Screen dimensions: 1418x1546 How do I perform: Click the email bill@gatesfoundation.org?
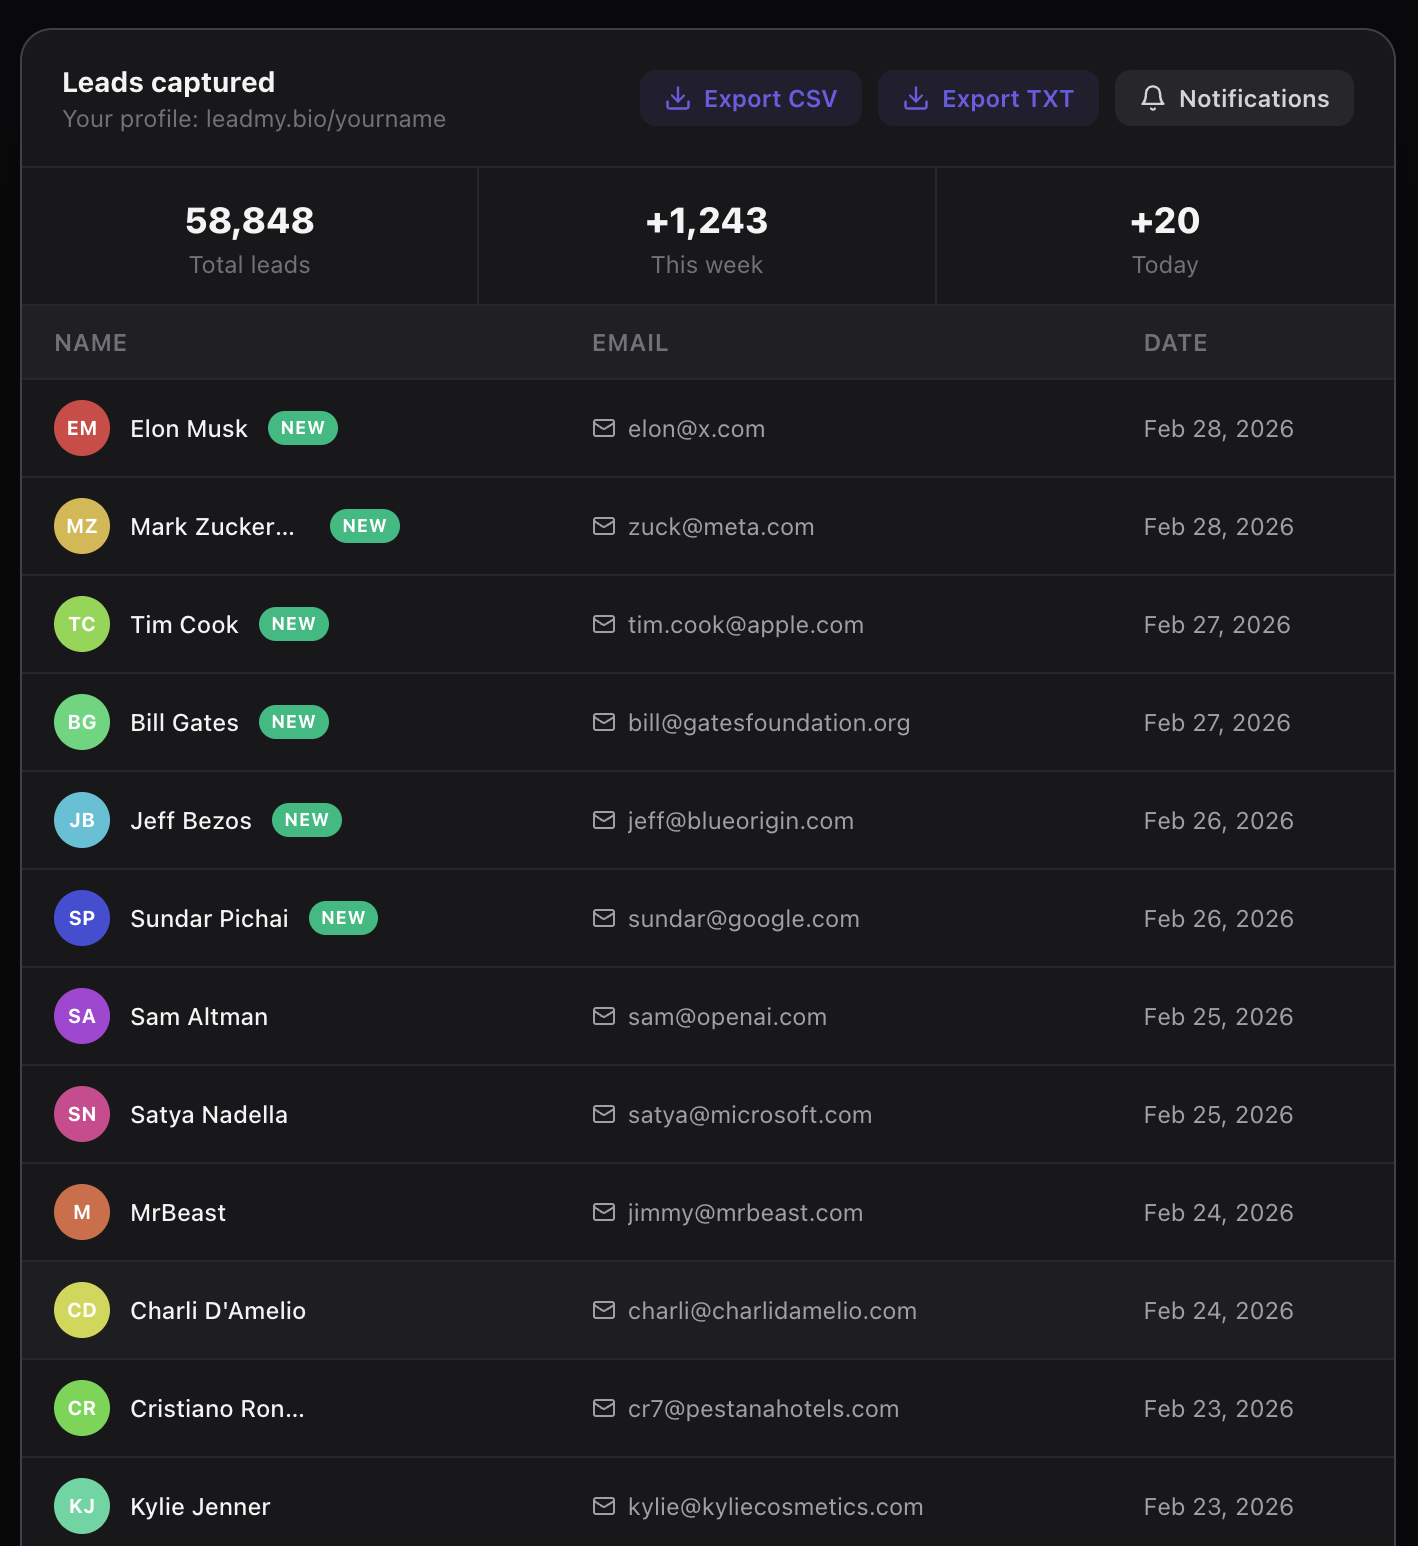(769, 723)
